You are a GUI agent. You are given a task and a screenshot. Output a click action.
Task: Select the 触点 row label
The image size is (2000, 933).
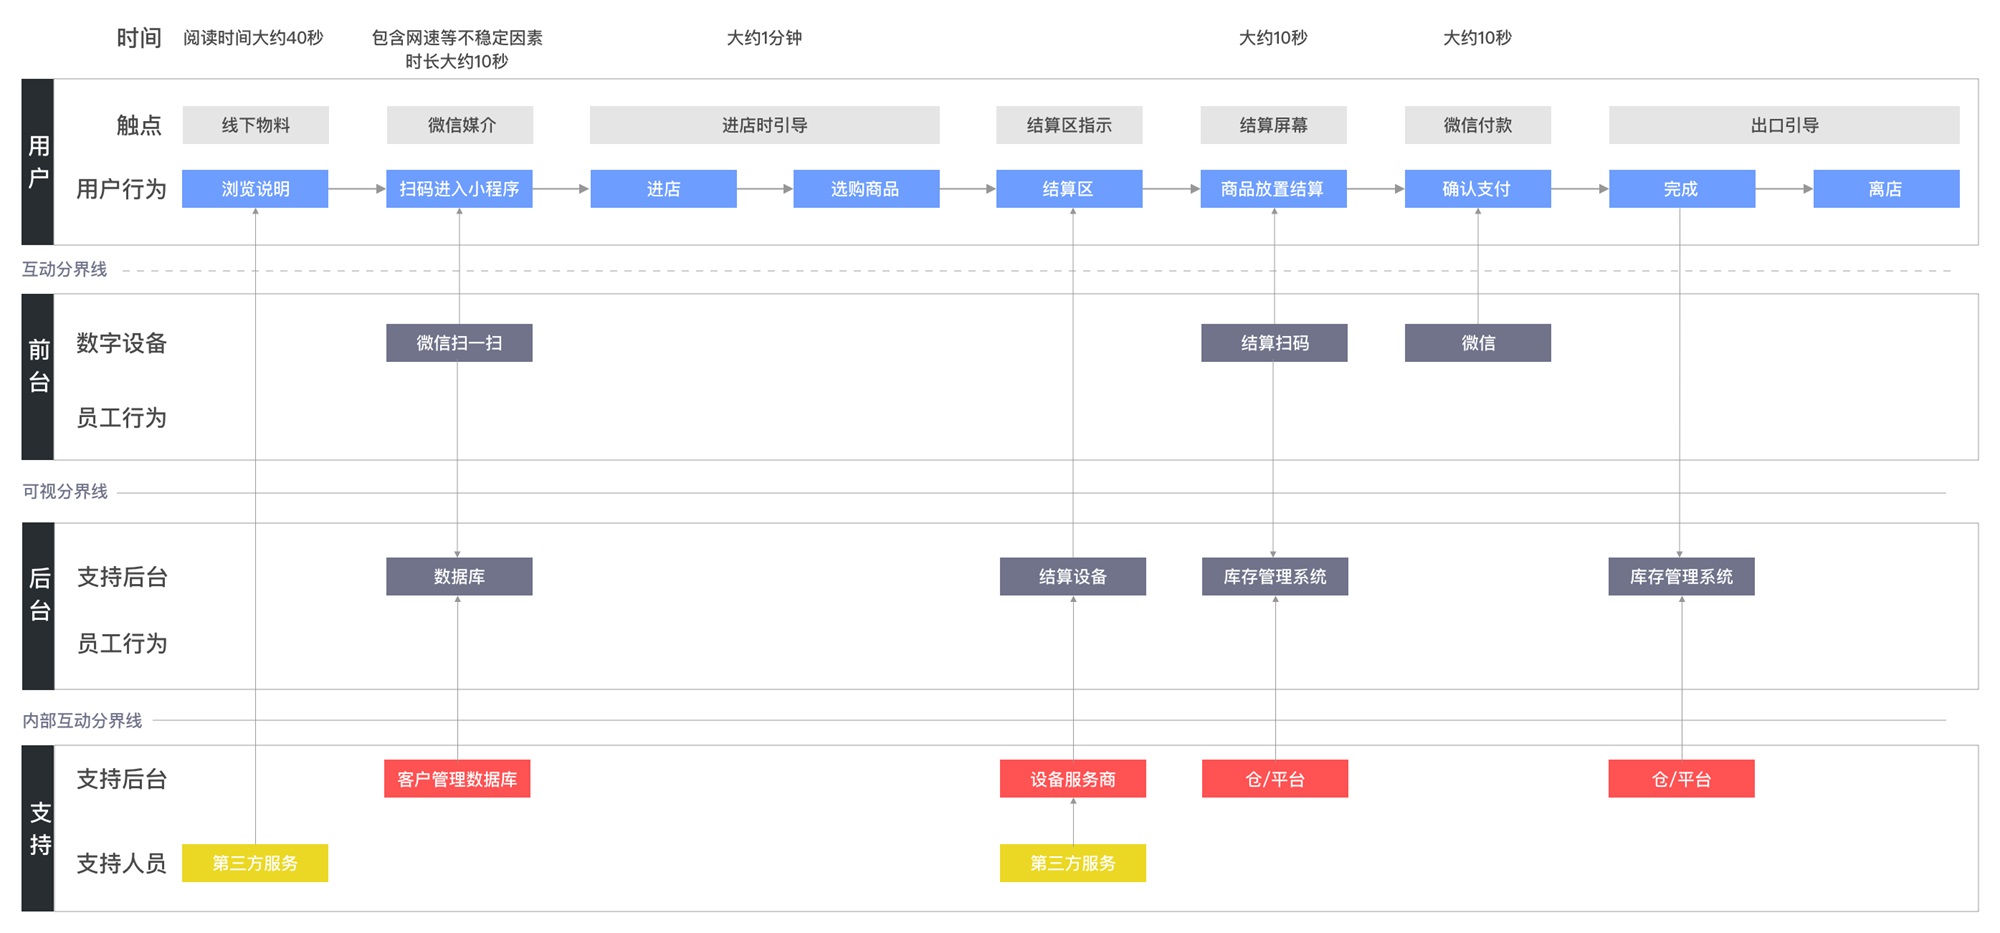coord(139,125)
